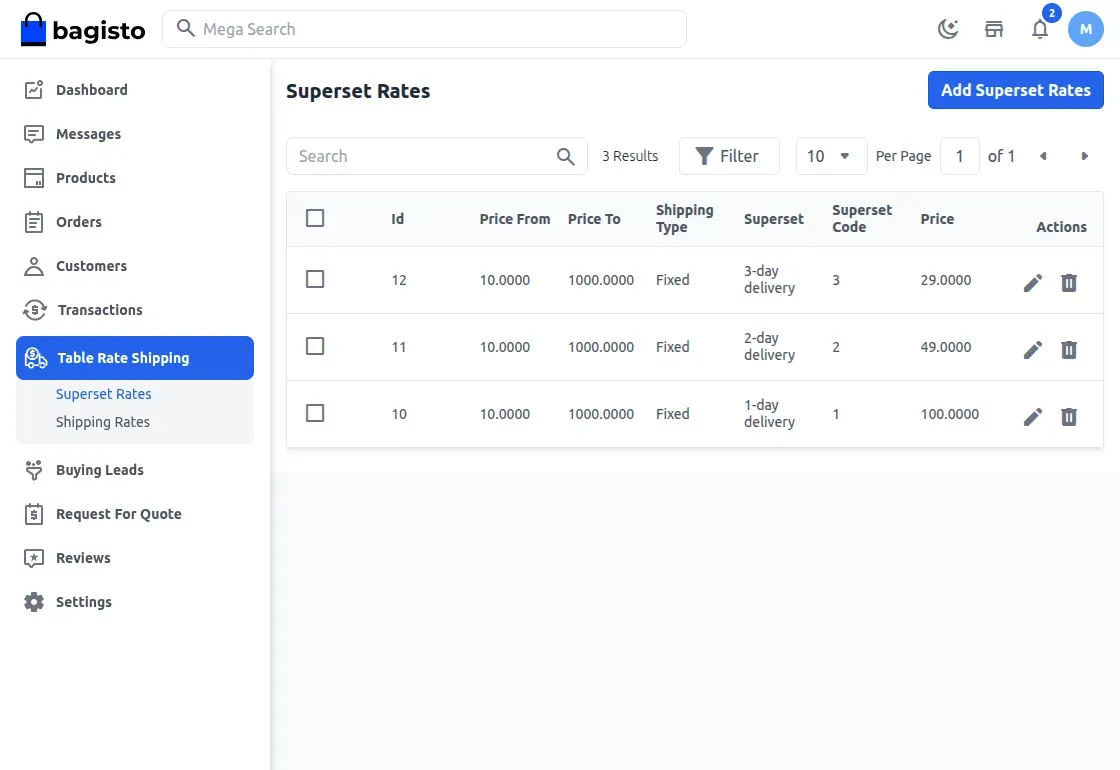The width and height of the screenshot is (1120, 770).
Task: Toggle dark mode with the moon icon
Action: (x=947, y=28)
